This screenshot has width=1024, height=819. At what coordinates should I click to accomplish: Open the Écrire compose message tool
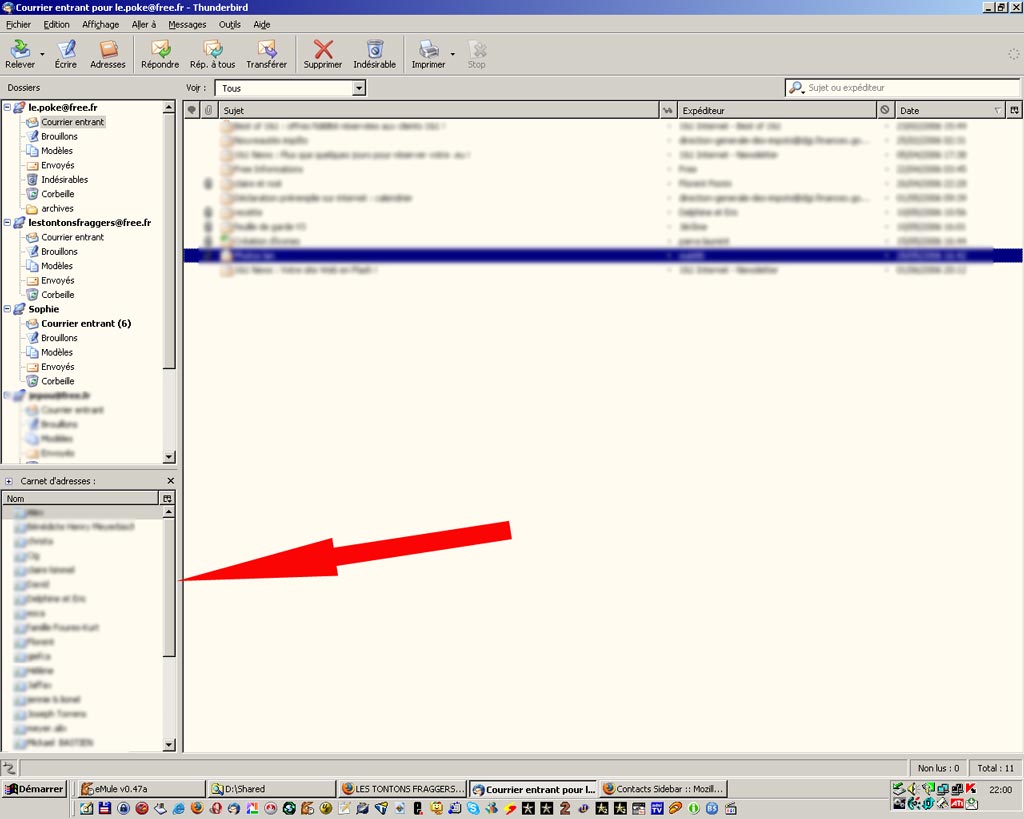click(x=66, y=53)
